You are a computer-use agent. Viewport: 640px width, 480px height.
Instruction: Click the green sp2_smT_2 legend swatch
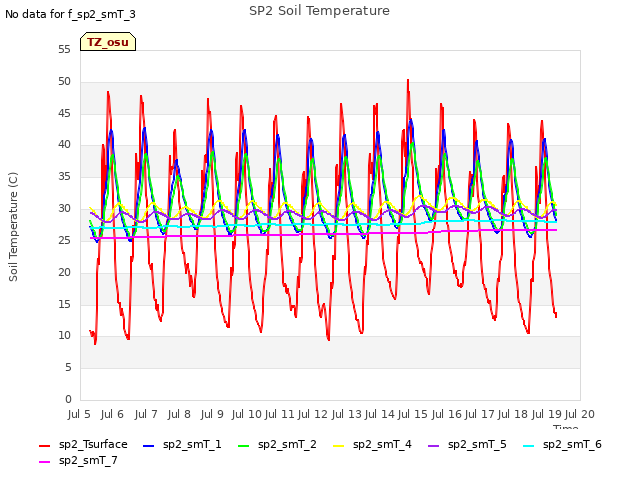(x=243, y=446)
